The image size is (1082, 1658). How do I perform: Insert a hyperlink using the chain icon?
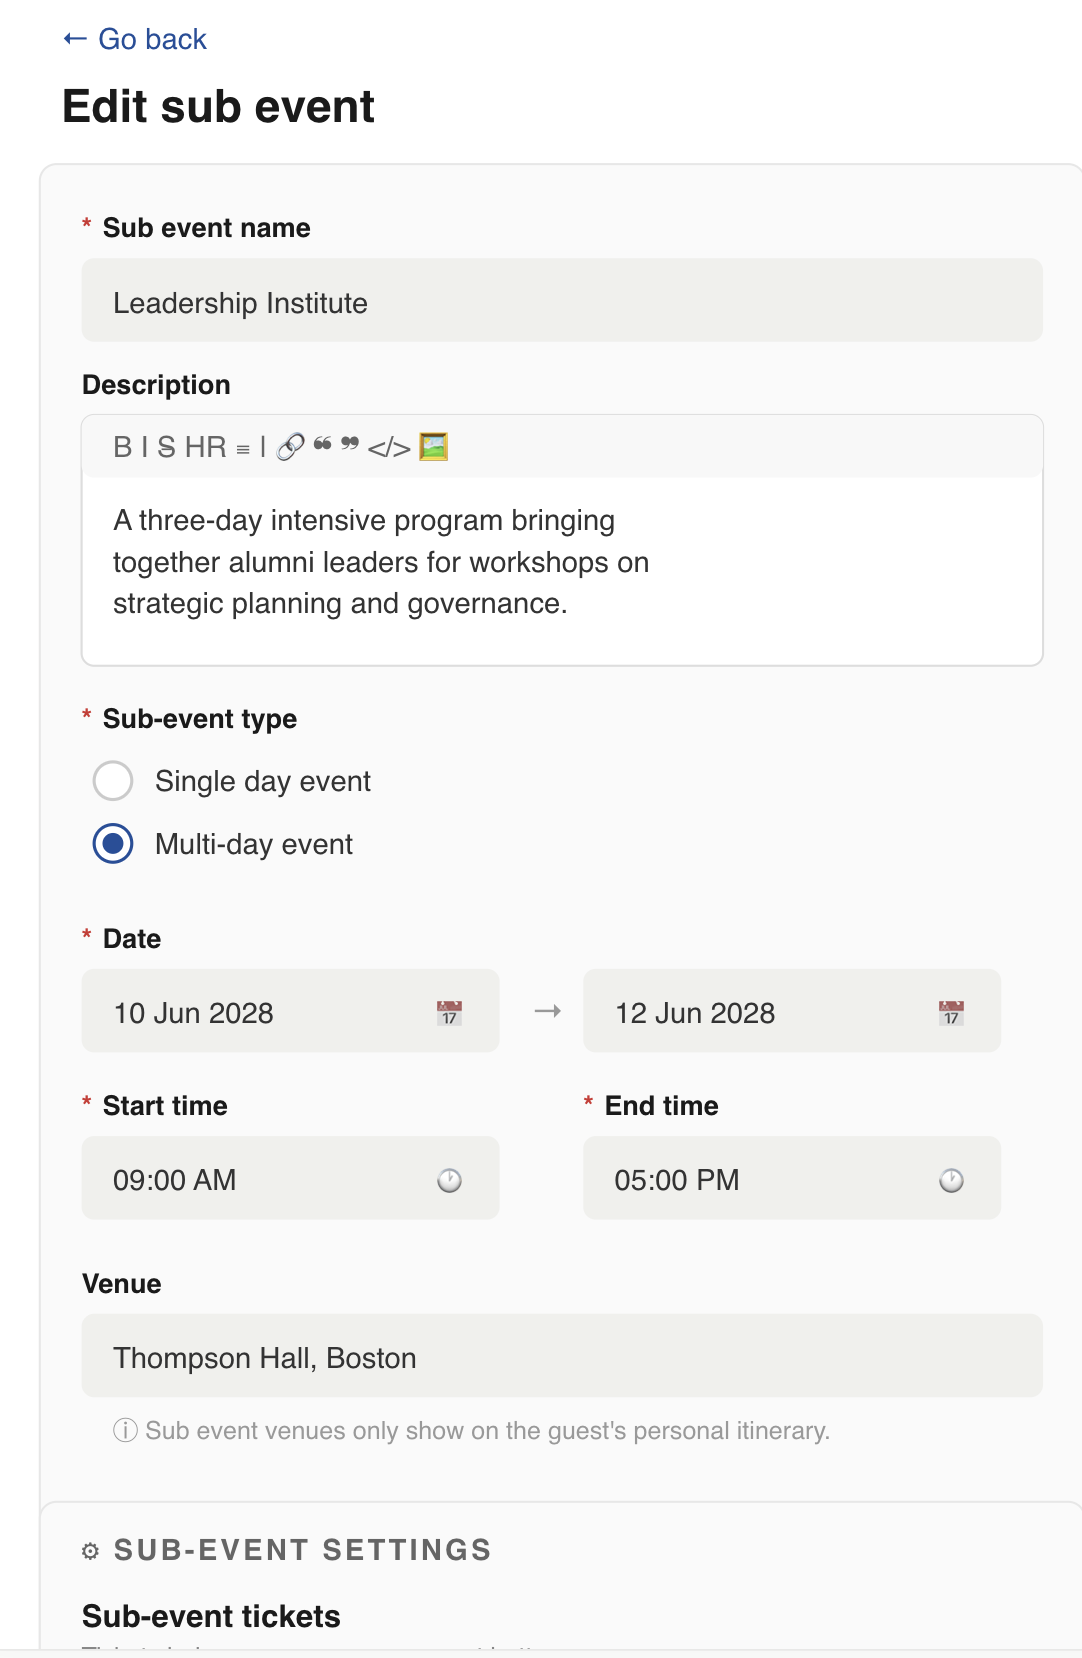point(290,447)
